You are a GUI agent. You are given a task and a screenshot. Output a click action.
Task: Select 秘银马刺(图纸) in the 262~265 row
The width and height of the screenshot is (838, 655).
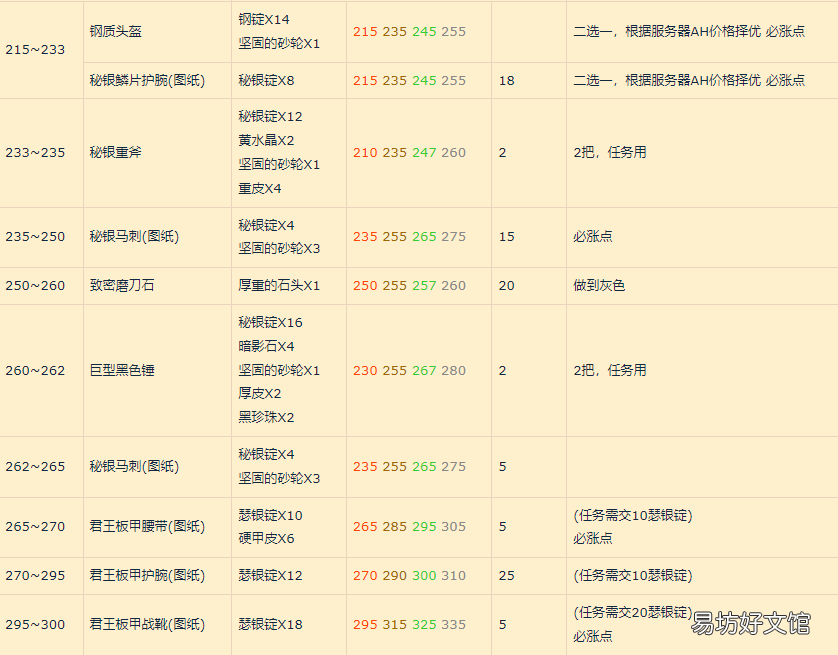point(134,467)
